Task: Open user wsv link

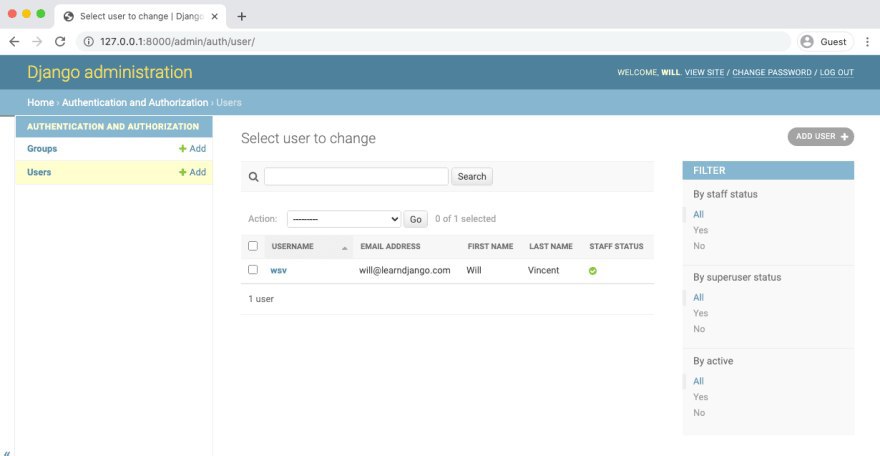Action: 278,270
